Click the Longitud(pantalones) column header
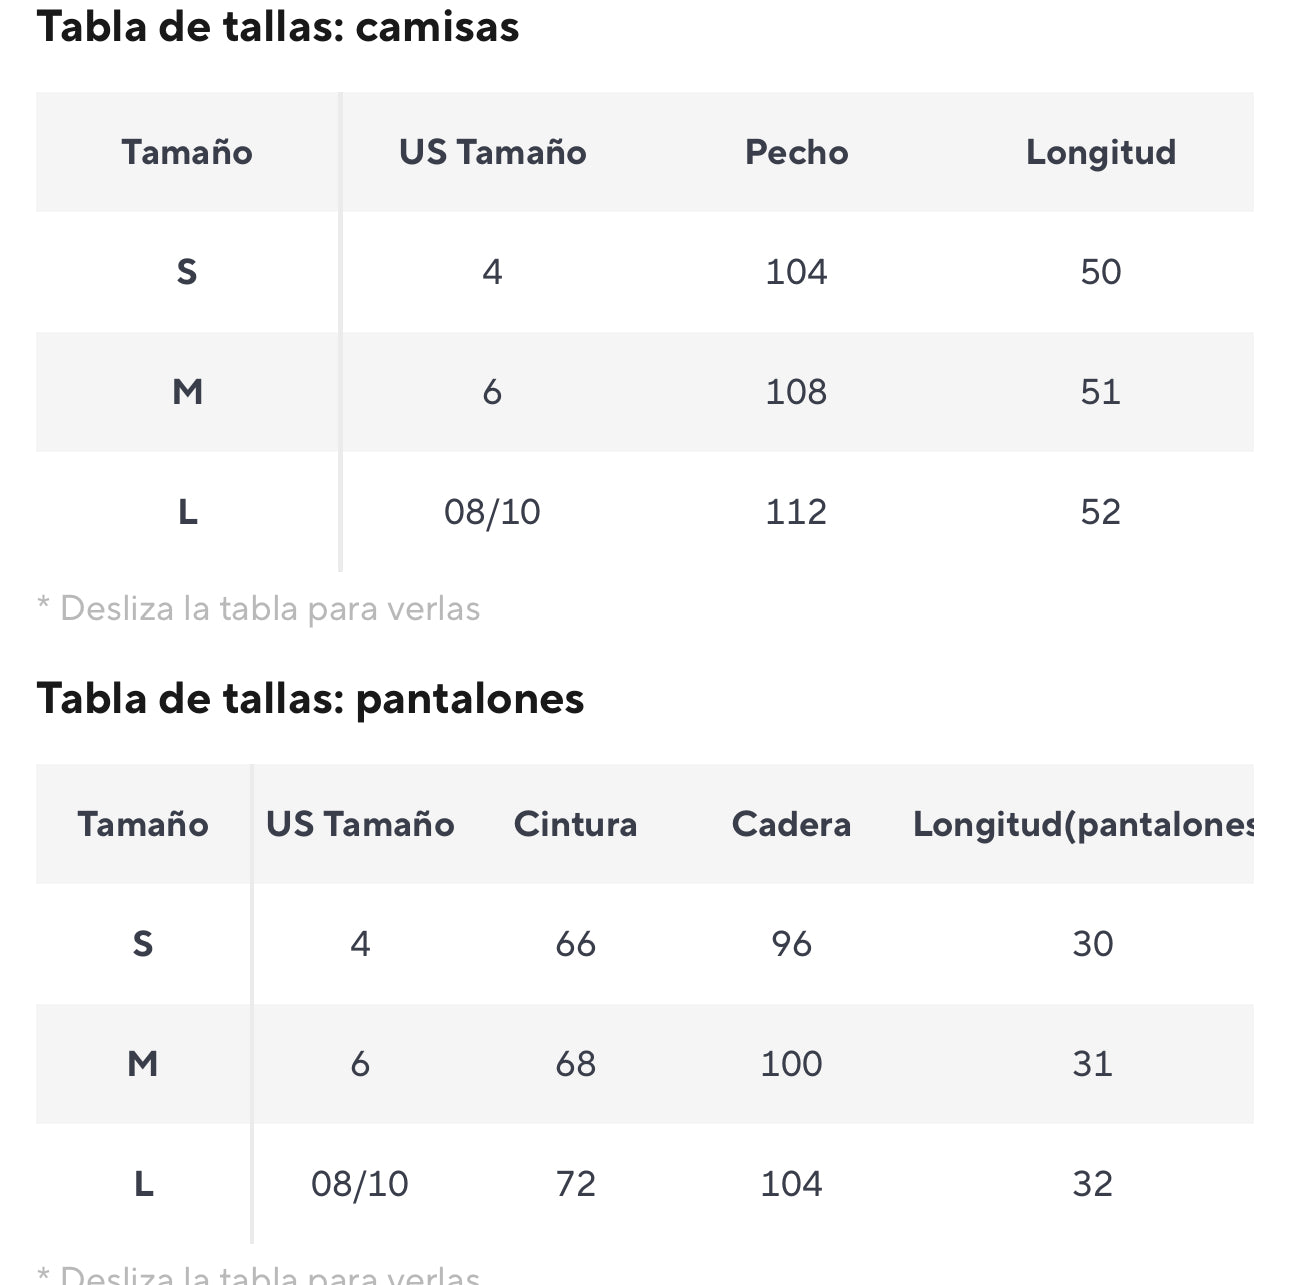This screenshot has width=1290, height=1285. 1085,824
